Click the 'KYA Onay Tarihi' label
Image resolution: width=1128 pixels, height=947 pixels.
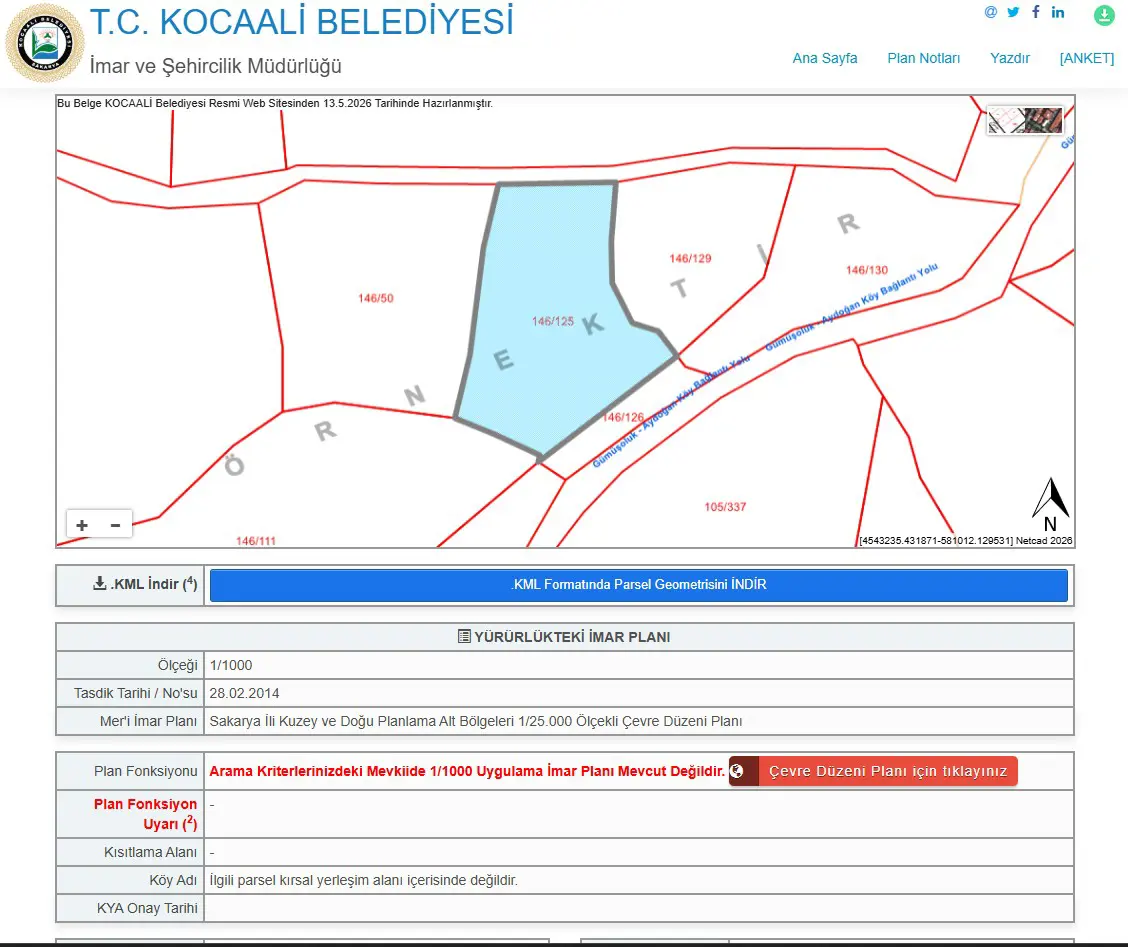tap(147, 908)
